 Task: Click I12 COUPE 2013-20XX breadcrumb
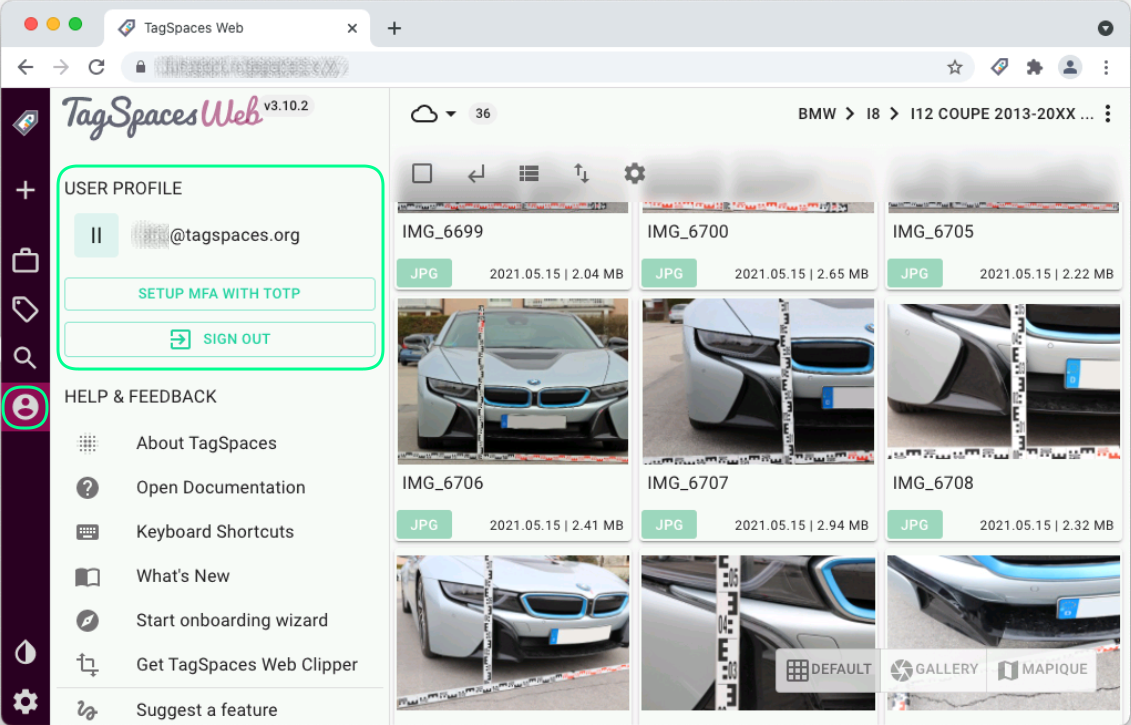coord(1002,114)
